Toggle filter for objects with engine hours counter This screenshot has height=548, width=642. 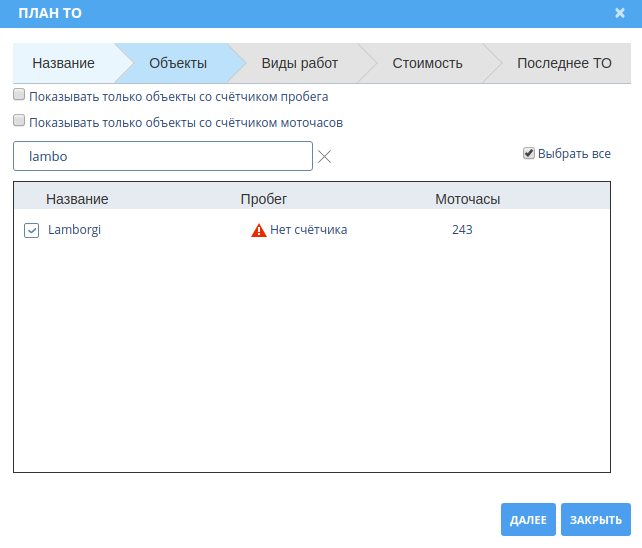(x=20, y=122)
